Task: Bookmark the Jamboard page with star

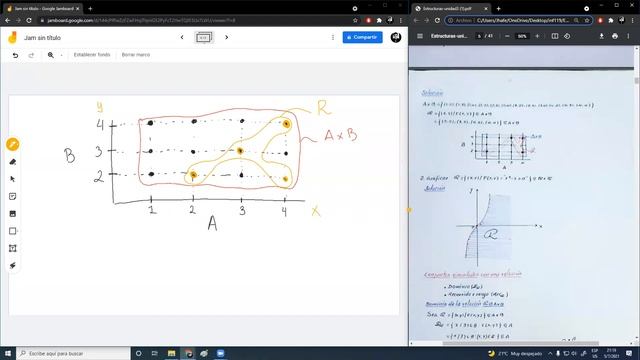Action: 355,20
